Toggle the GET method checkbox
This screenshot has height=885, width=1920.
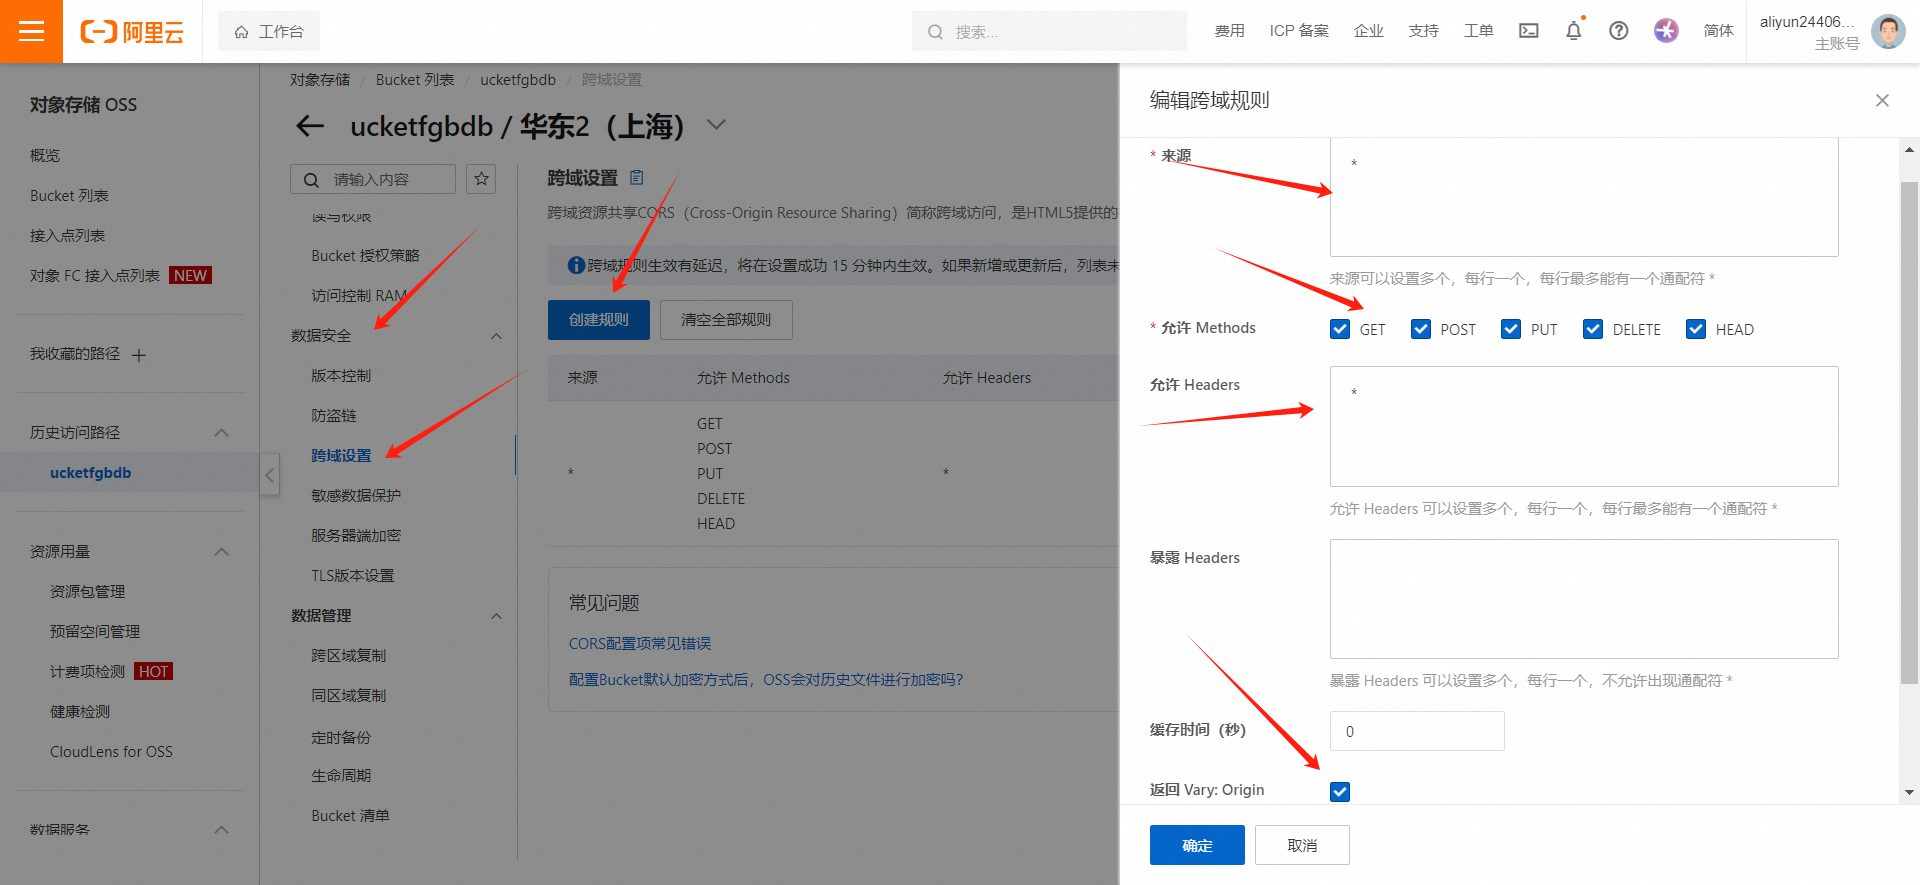pyautogui.click(x=1340, y=329)
